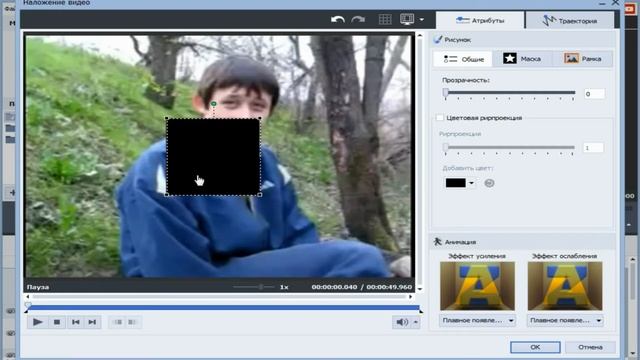Image resolution: width=640 pixels, height=360 pixels.
Task: Click the volume speaker icon
Action: 402,322
